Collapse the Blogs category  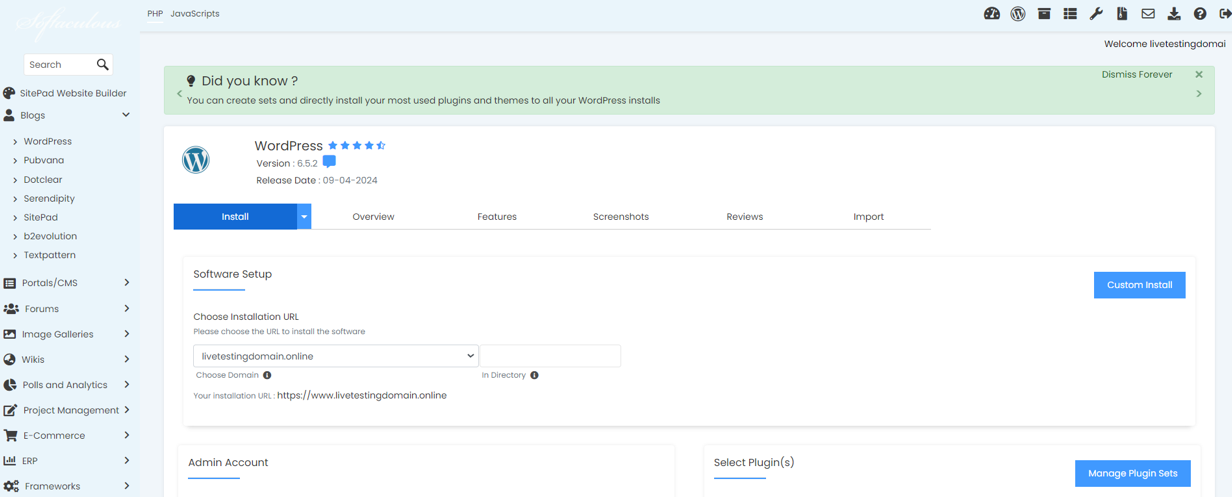126,115
